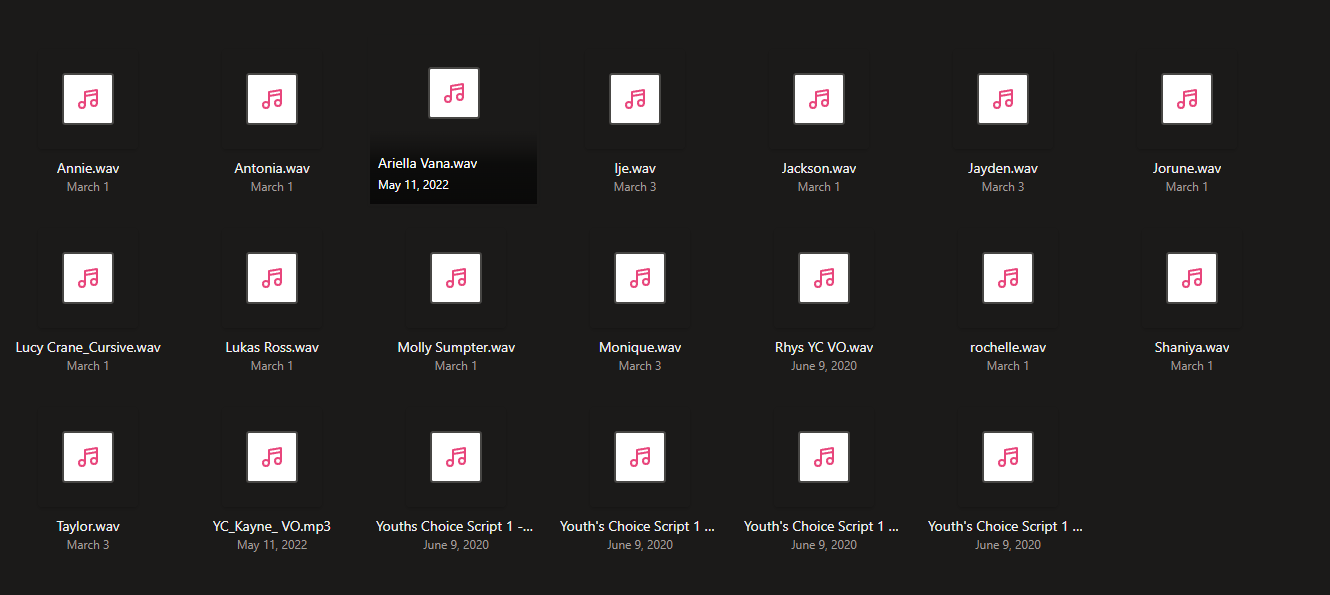Open the Annie.wav audio file icon

click(88, 99)
